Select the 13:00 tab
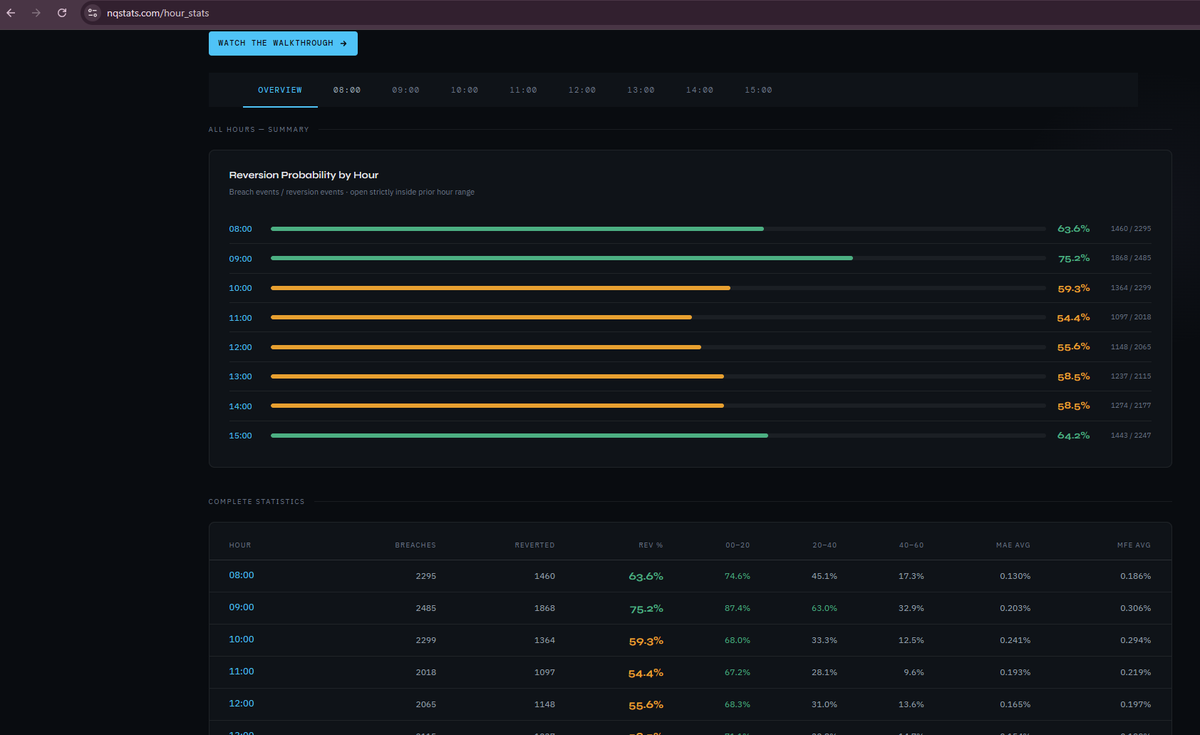The image size is (1200, 735). (x=641, y=90)
